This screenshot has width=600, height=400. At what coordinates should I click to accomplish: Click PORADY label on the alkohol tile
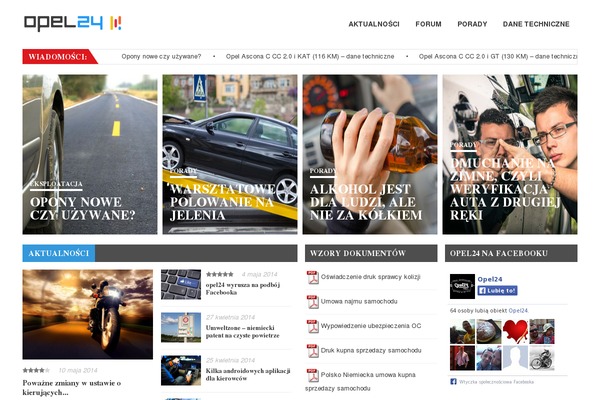[323, 171]
